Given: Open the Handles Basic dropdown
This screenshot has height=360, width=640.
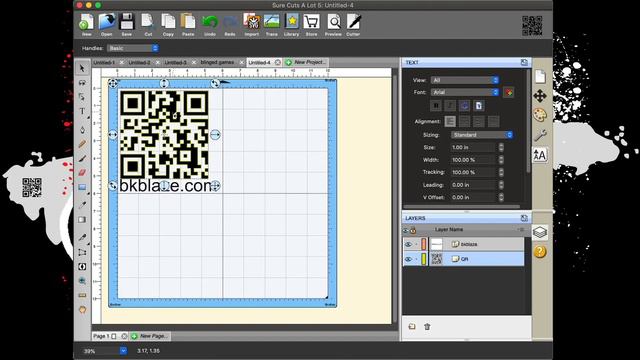Looking at the screenshot, I should pos(133,48).
